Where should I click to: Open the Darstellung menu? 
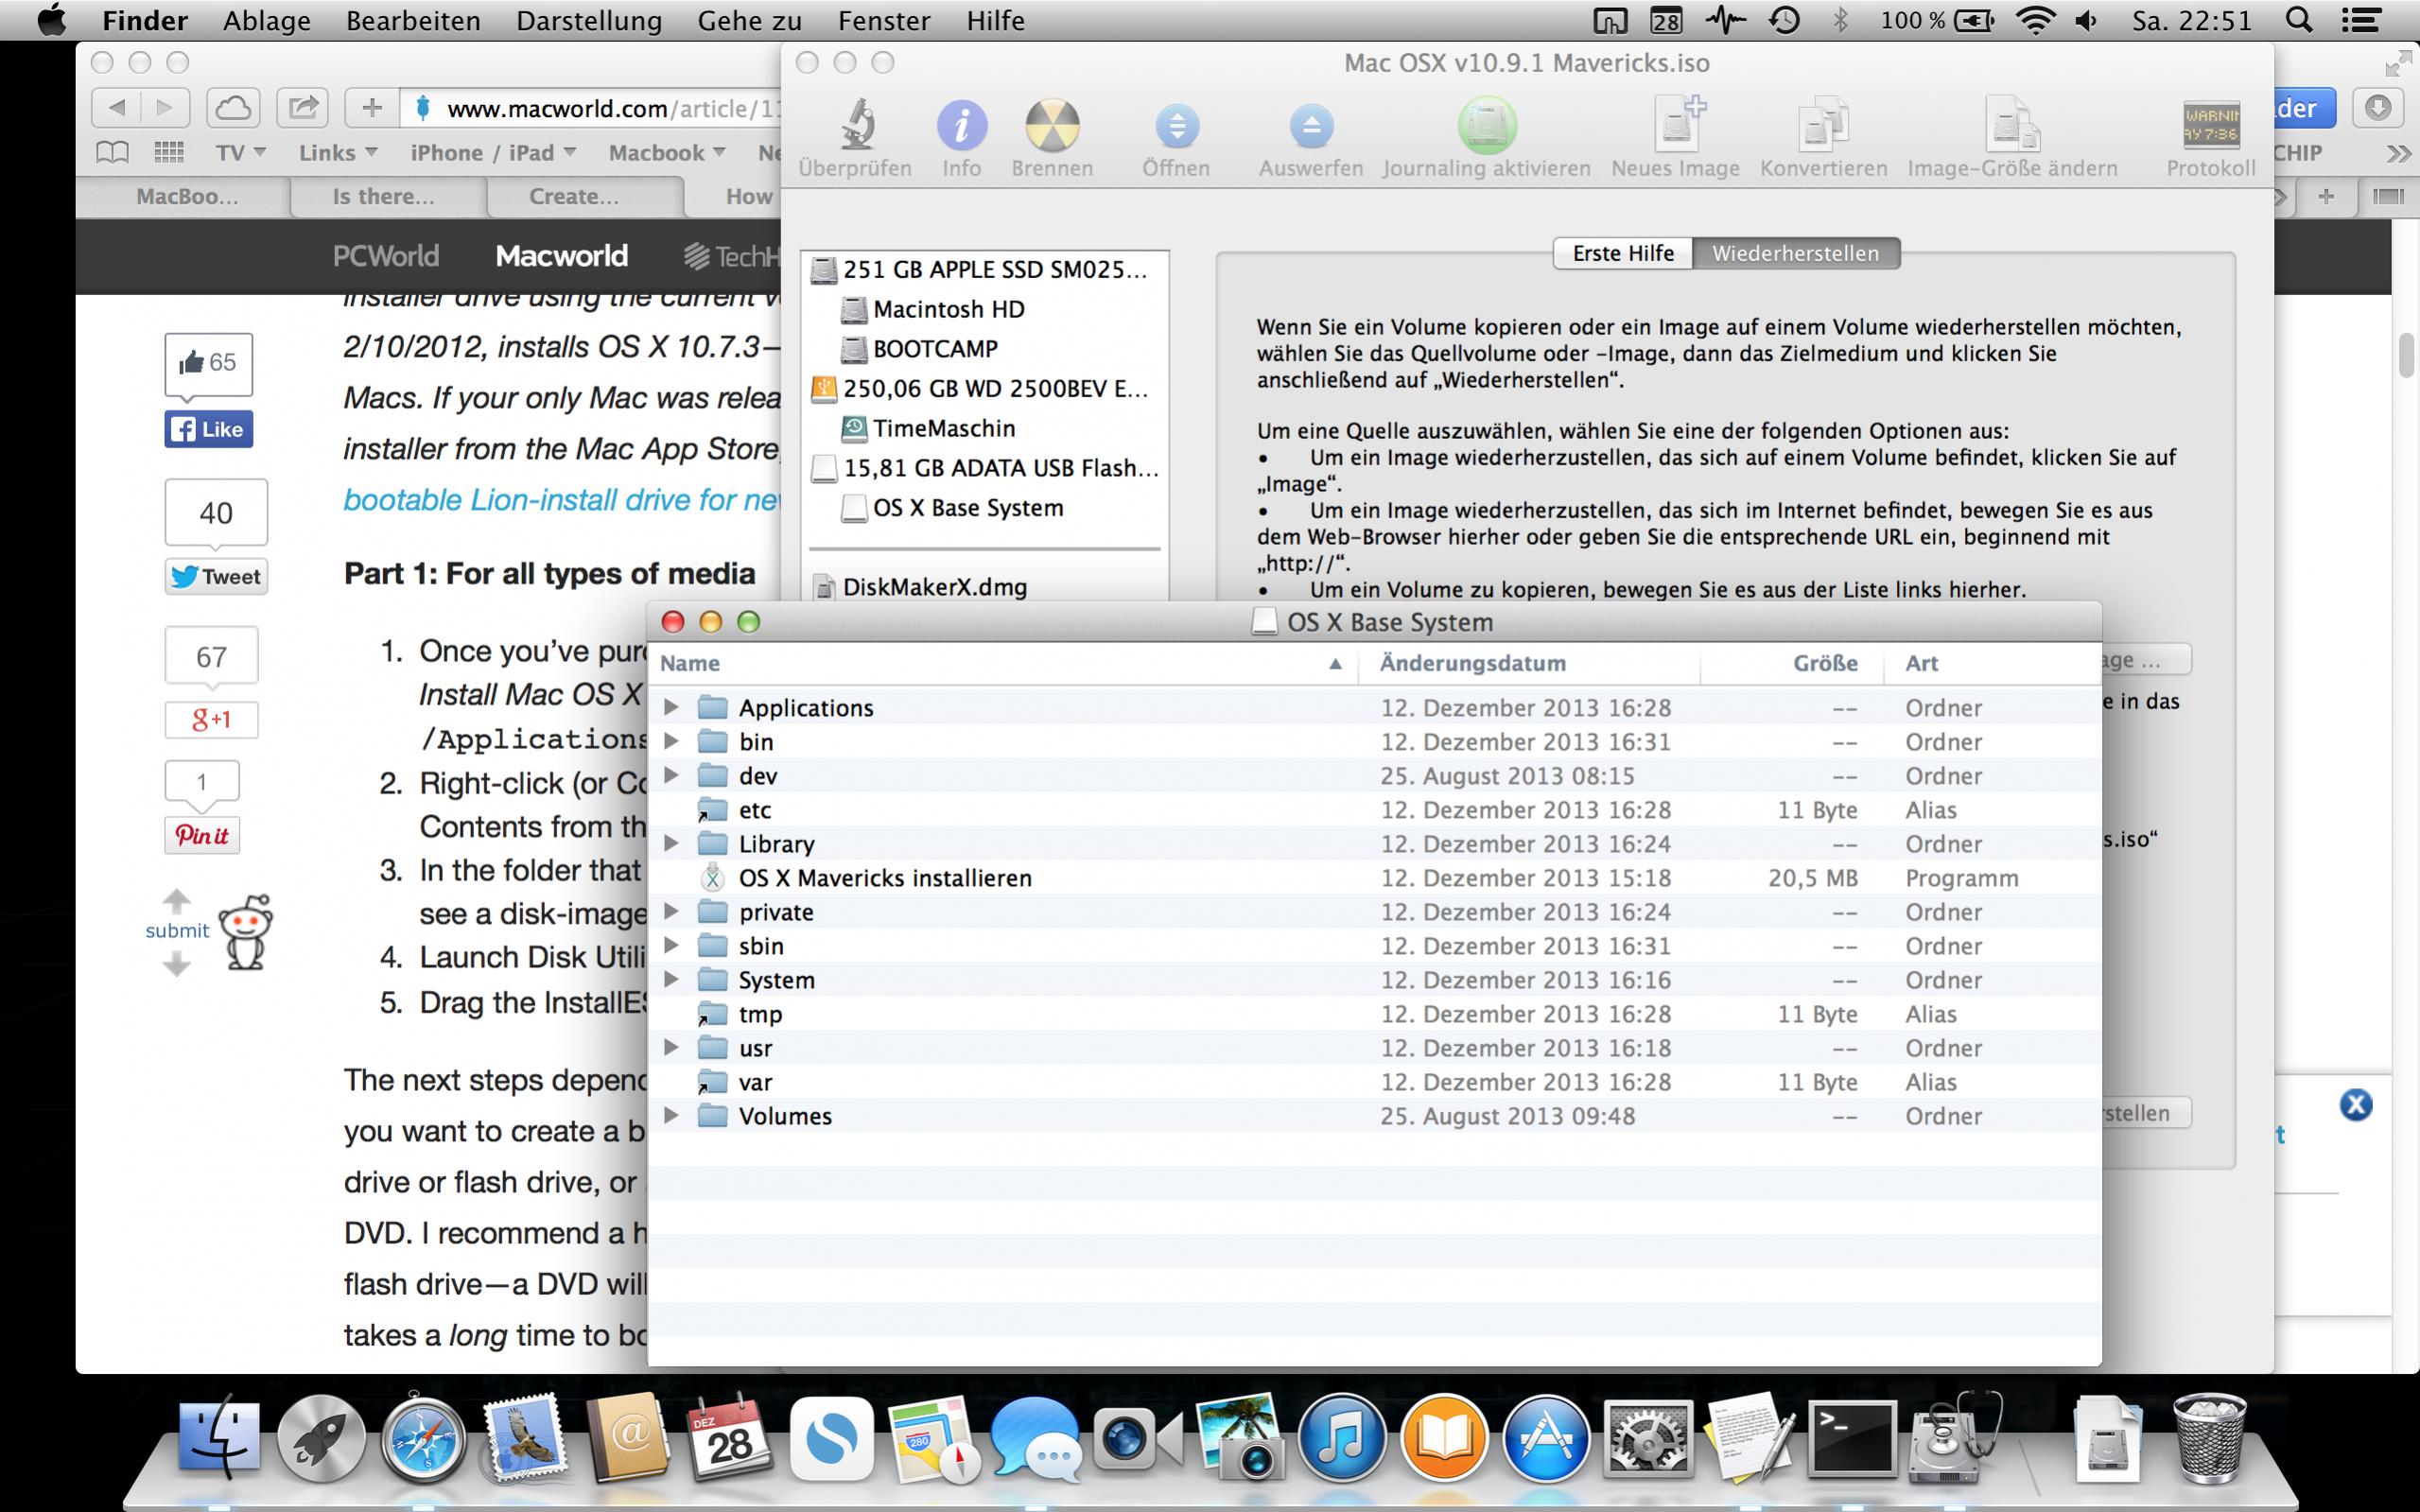(588, 21)
